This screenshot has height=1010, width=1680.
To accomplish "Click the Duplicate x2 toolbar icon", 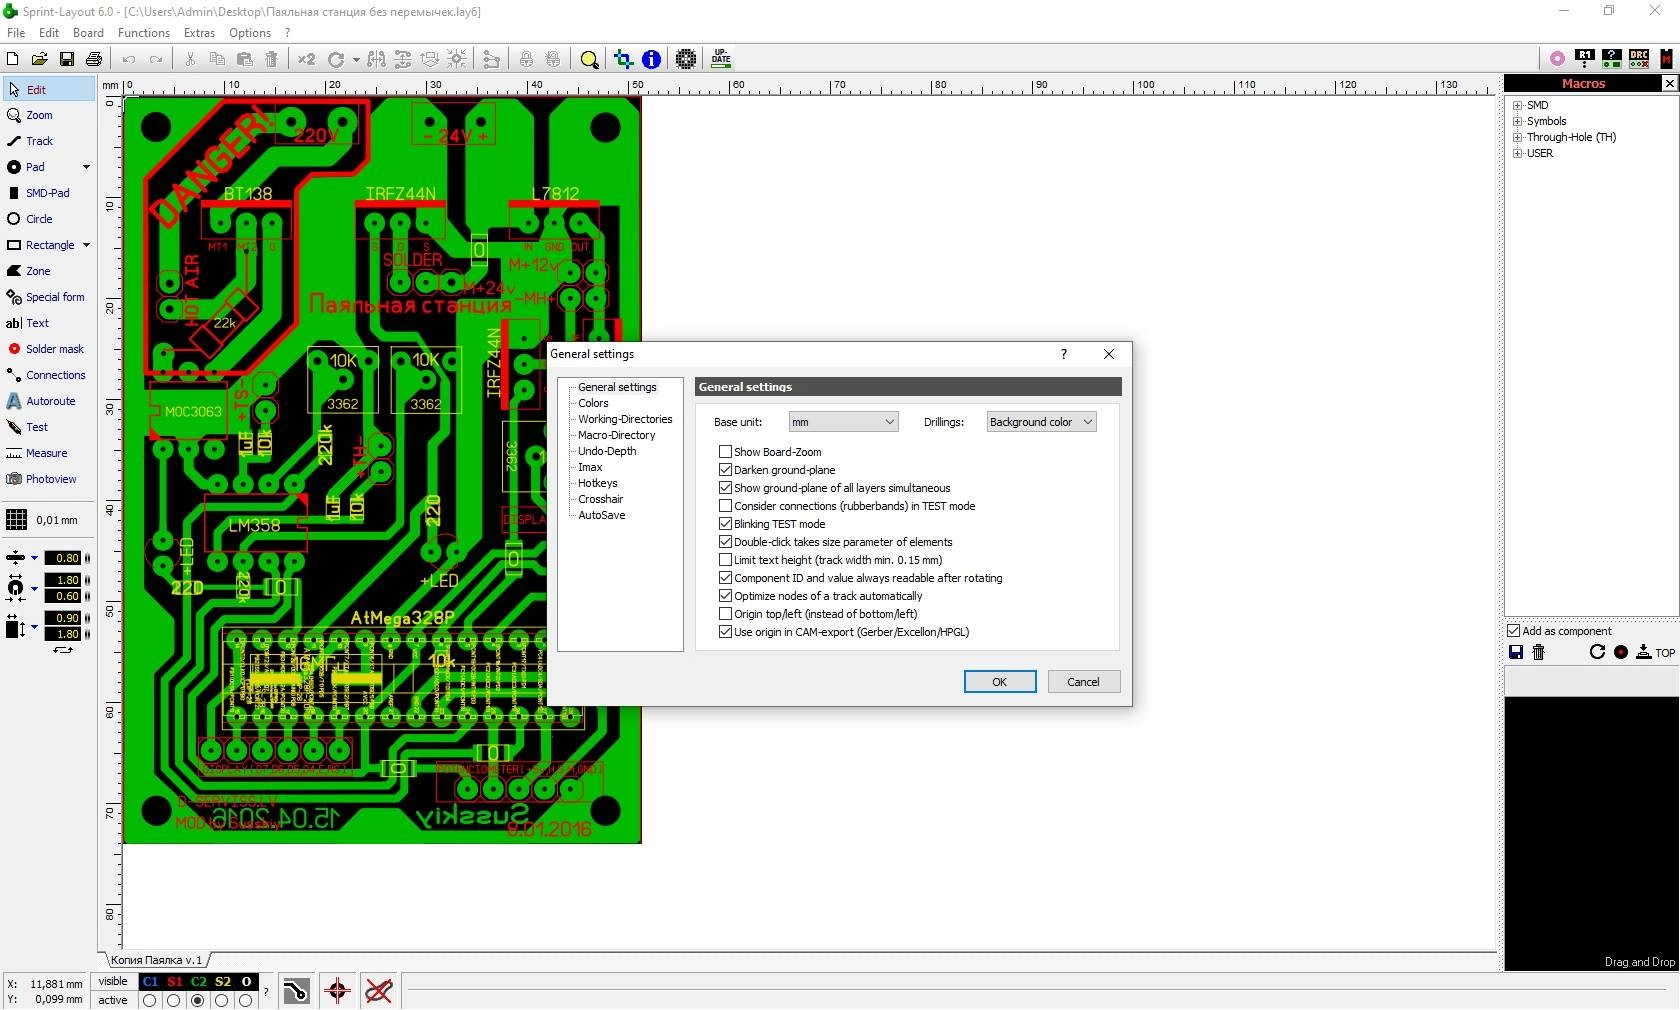I will click(306, 59).
